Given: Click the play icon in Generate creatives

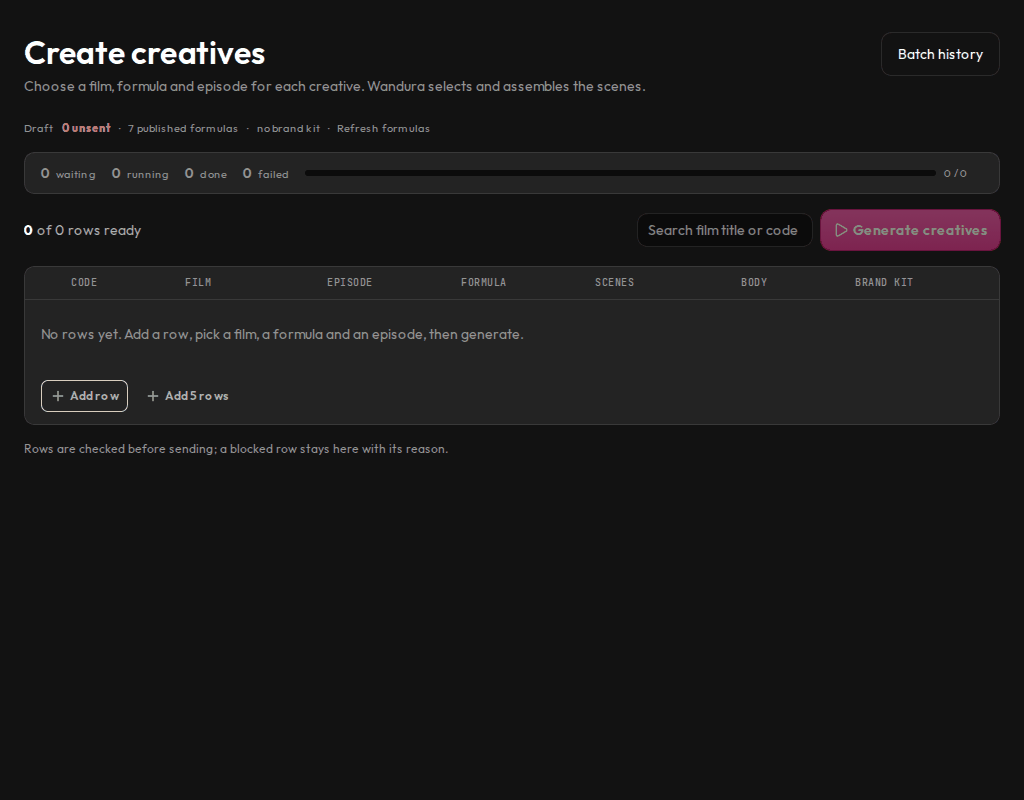Looking at the screenshot, I should (841, 230).
